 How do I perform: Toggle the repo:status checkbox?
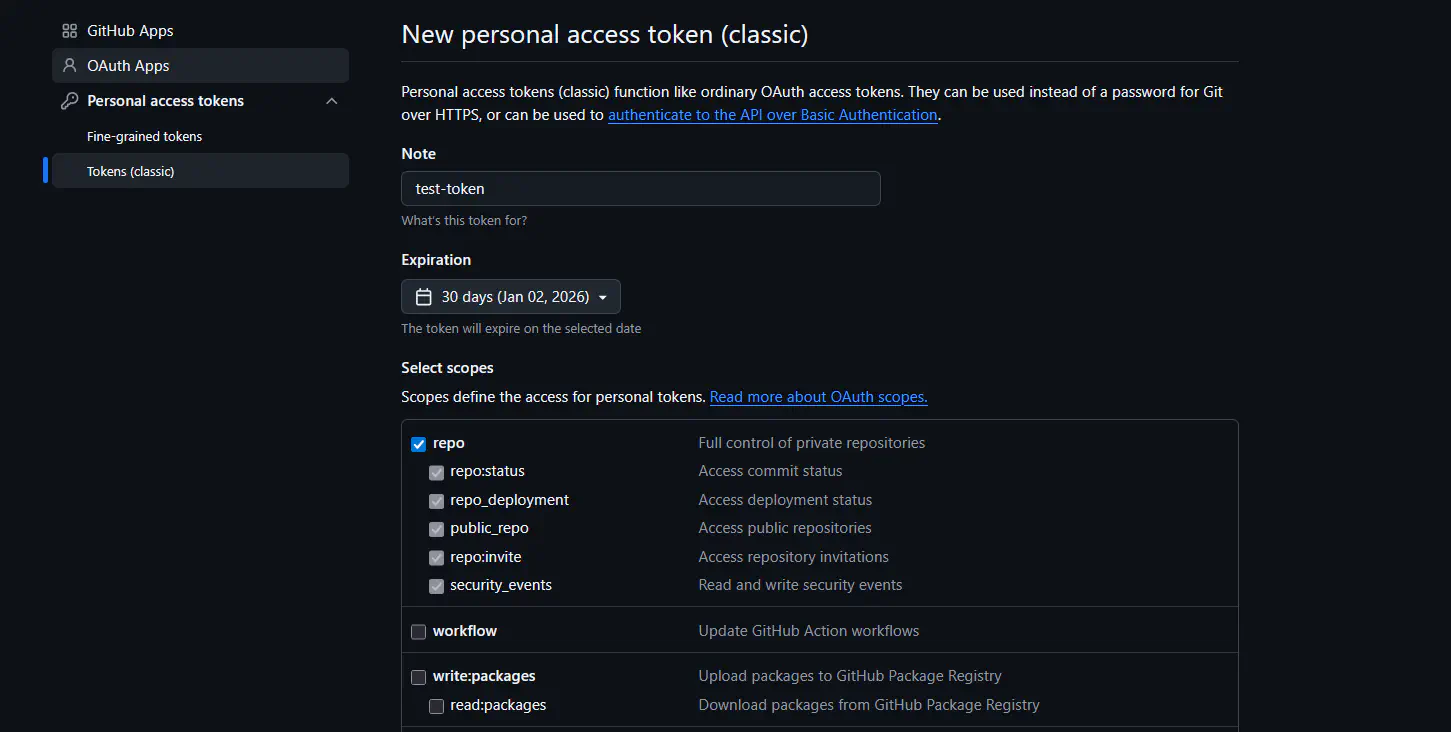(x=437, y=472)
